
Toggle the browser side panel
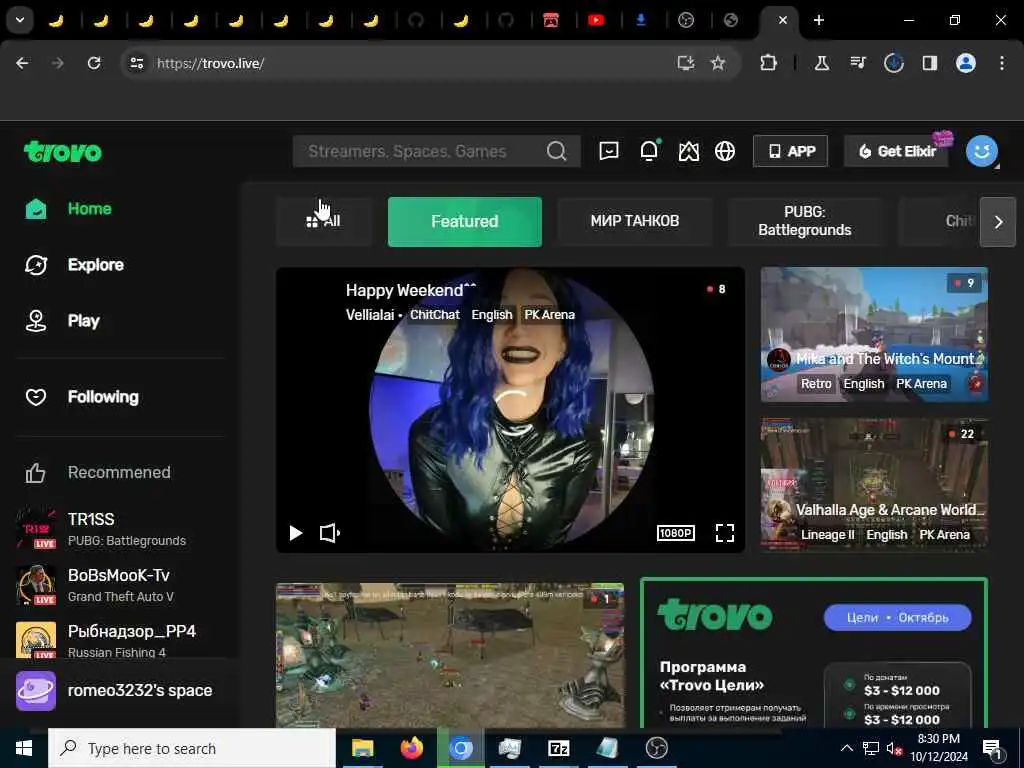click(x=930, y=63)
